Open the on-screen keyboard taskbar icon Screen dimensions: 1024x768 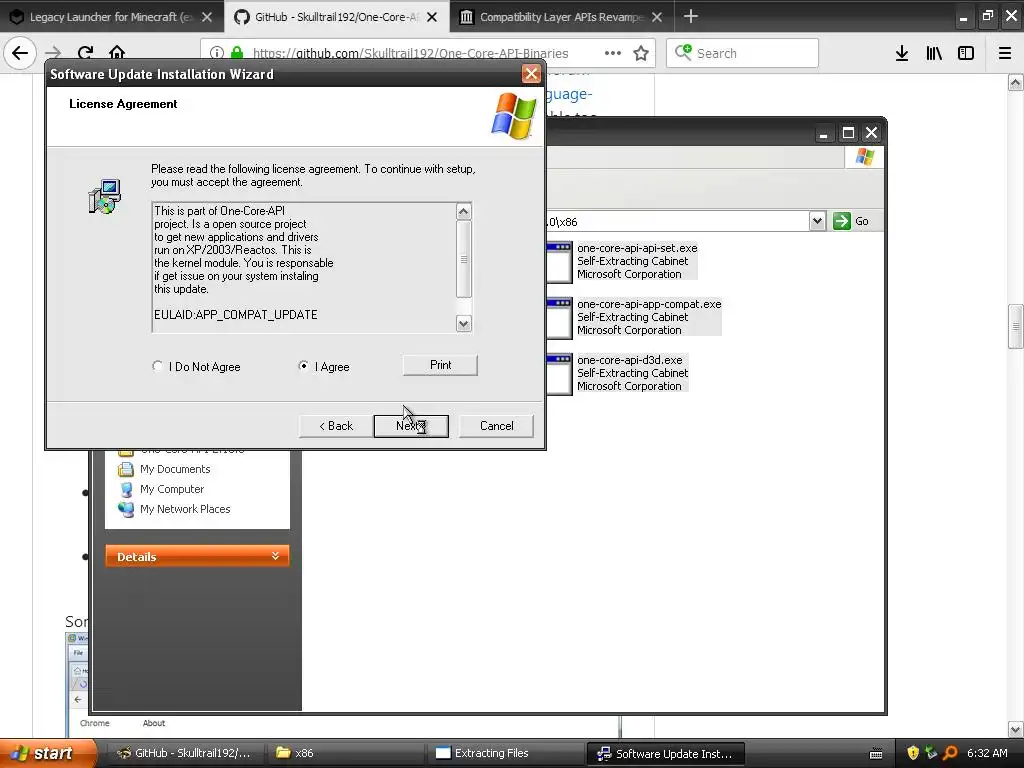pyautogui.click(x=876, y=754)
